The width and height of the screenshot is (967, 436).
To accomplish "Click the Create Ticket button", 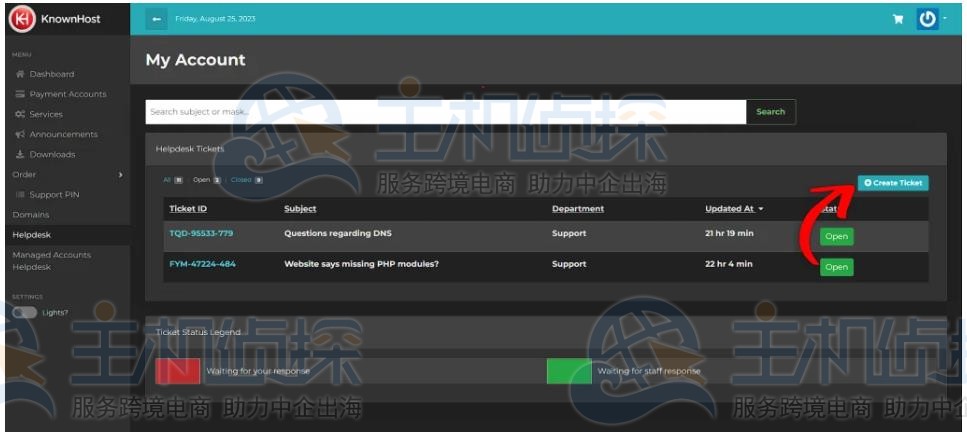I will coord(893,183).
